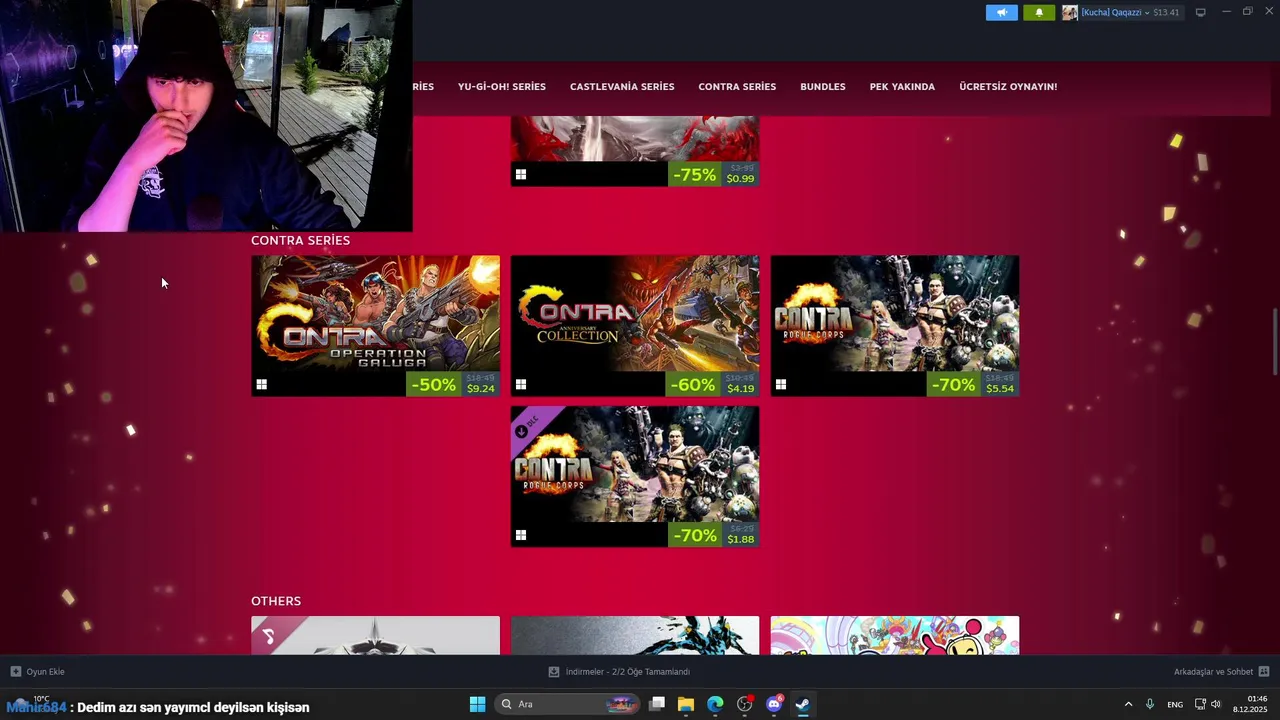
Task: Click the -70% $5.54 price tag
Action: point(973,384)
